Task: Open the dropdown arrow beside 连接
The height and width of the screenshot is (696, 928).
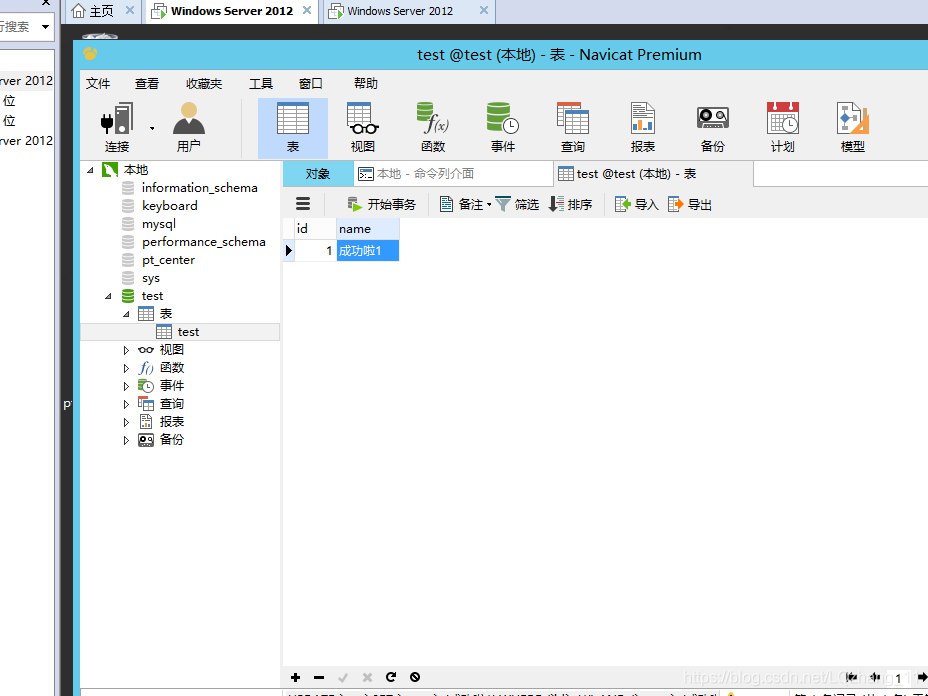Action: click(x=152, y=128)
